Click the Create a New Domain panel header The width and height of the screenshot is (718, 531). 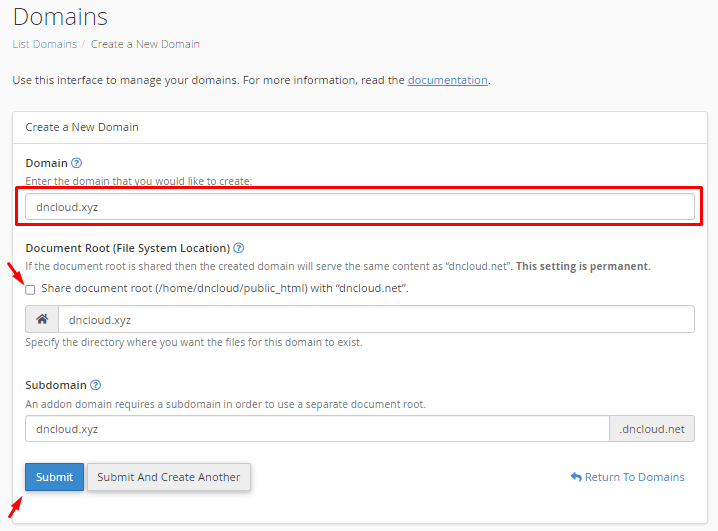82,127
